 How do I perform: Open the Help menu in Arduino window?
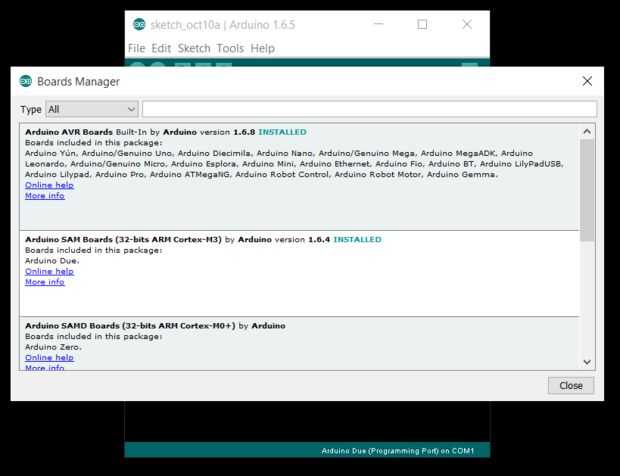click(263, 48)
